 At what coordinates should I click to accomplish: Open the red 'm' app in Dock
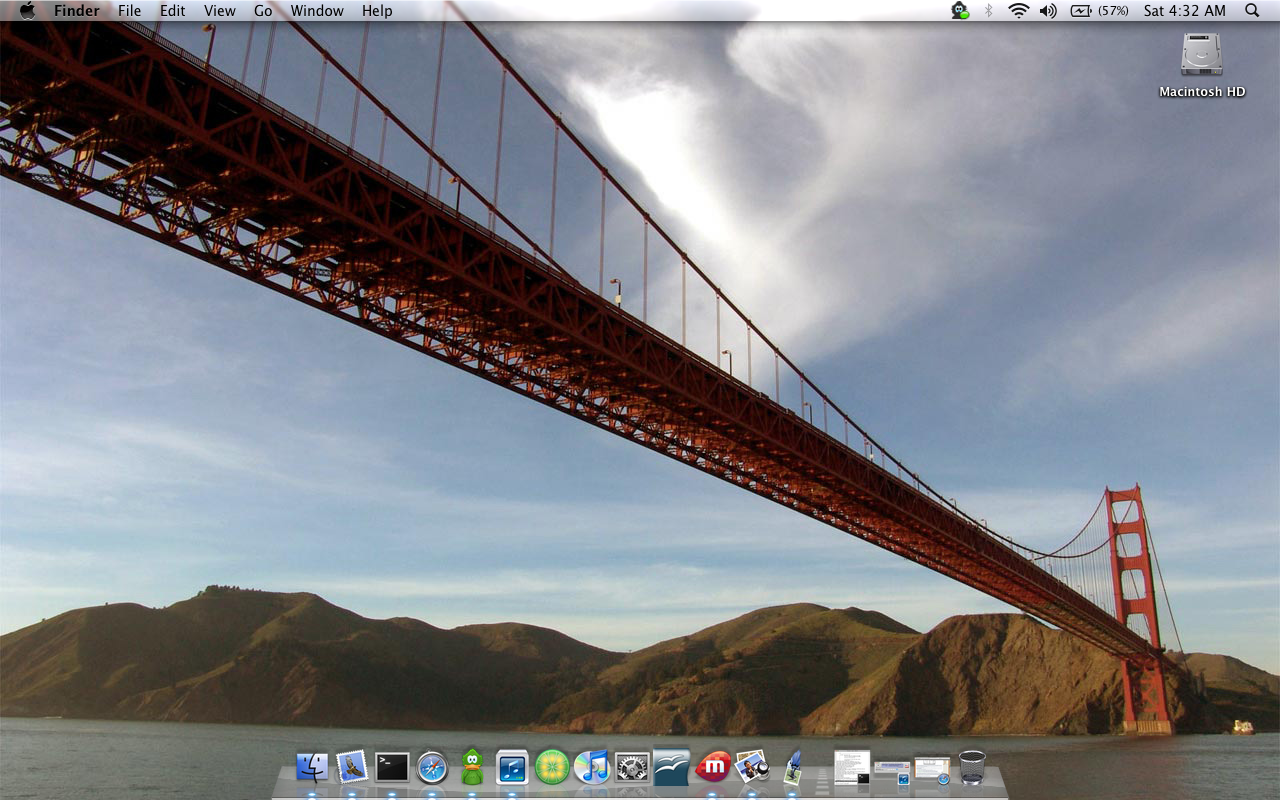[x=712, y=767]
